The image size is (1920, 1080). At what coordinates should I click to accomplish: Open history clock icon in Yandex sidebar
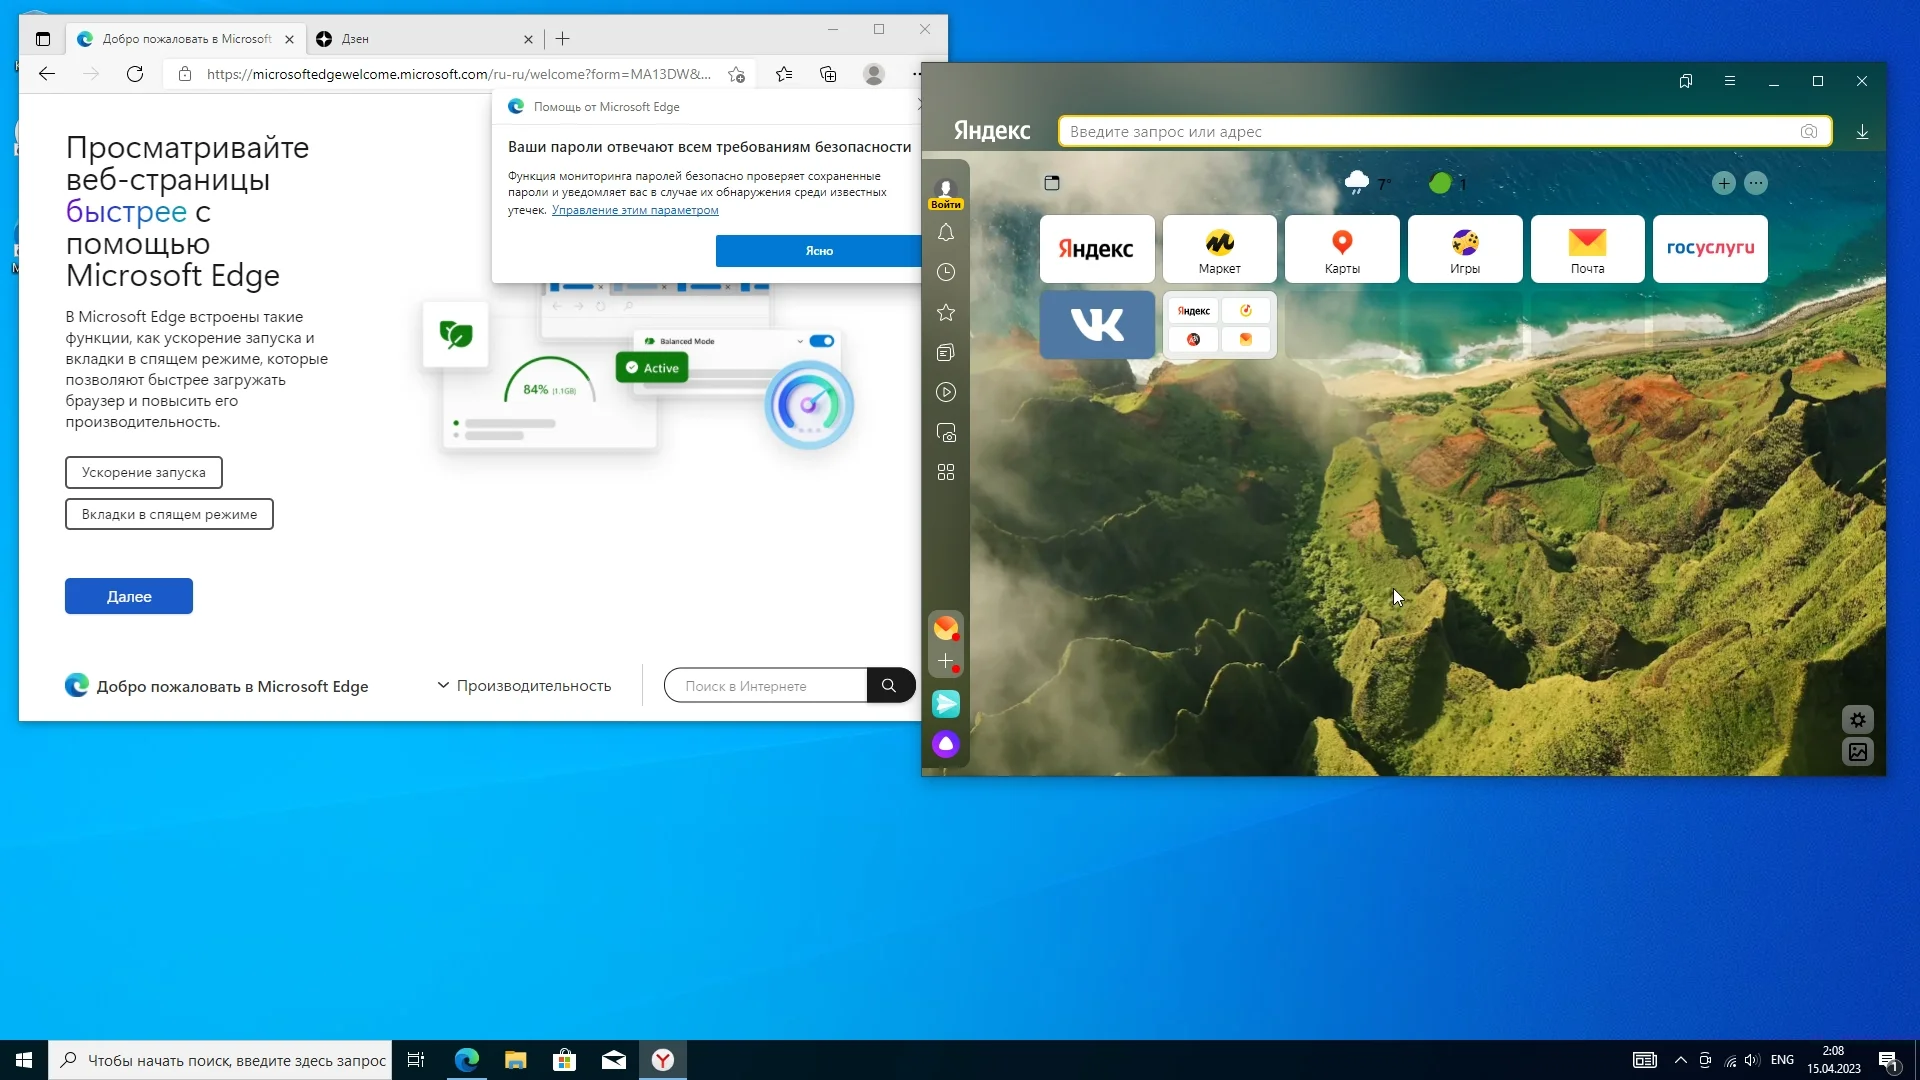tap(945, 273)
